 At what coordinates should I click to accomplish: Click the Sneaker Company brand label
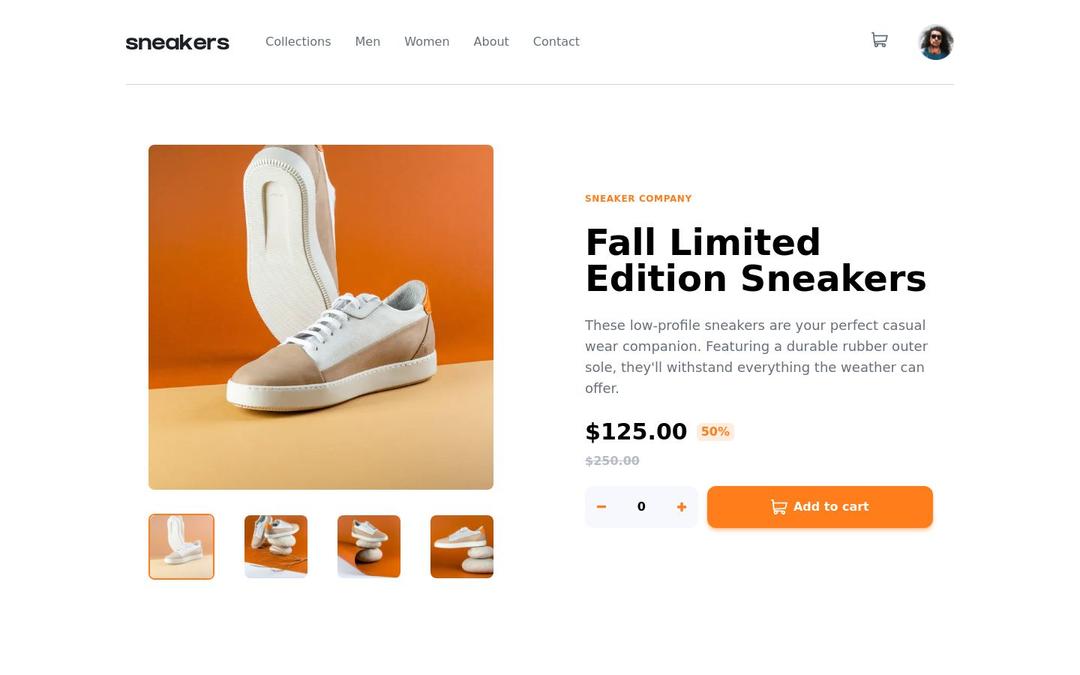(638, 199)
